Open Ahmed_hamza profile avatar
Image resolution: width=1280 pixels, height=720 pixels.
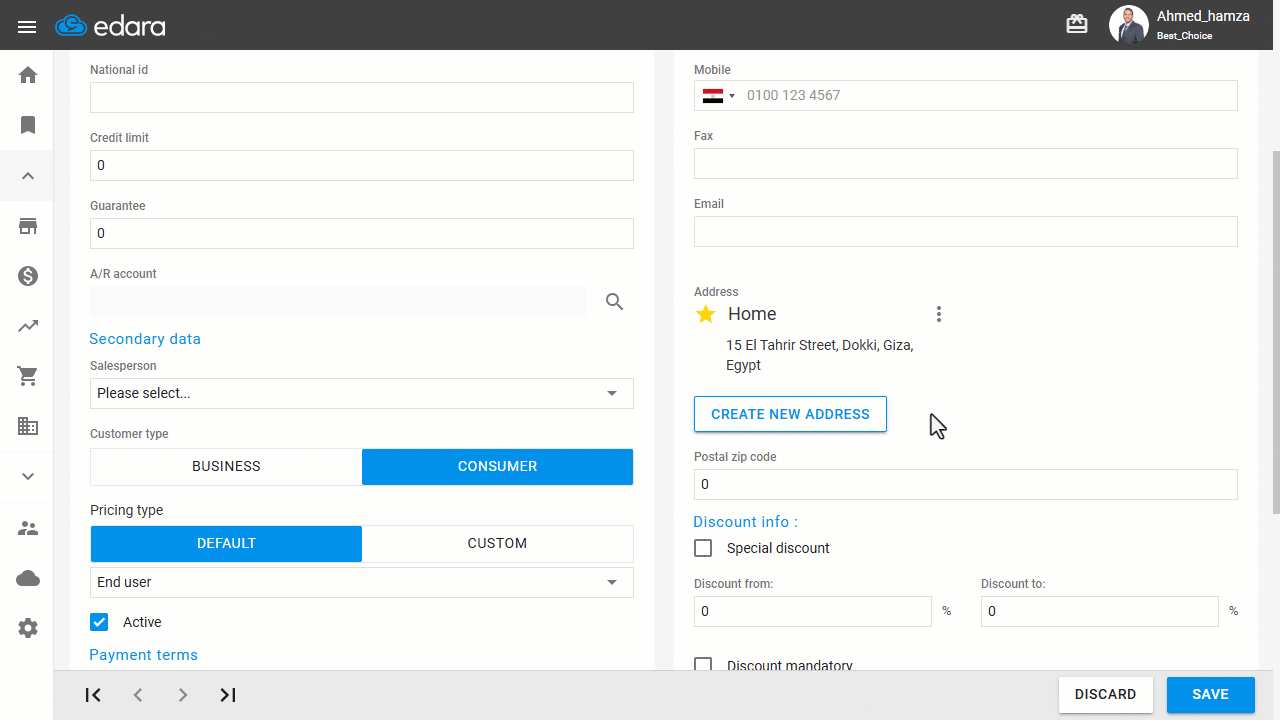[x=1129, y=25]
